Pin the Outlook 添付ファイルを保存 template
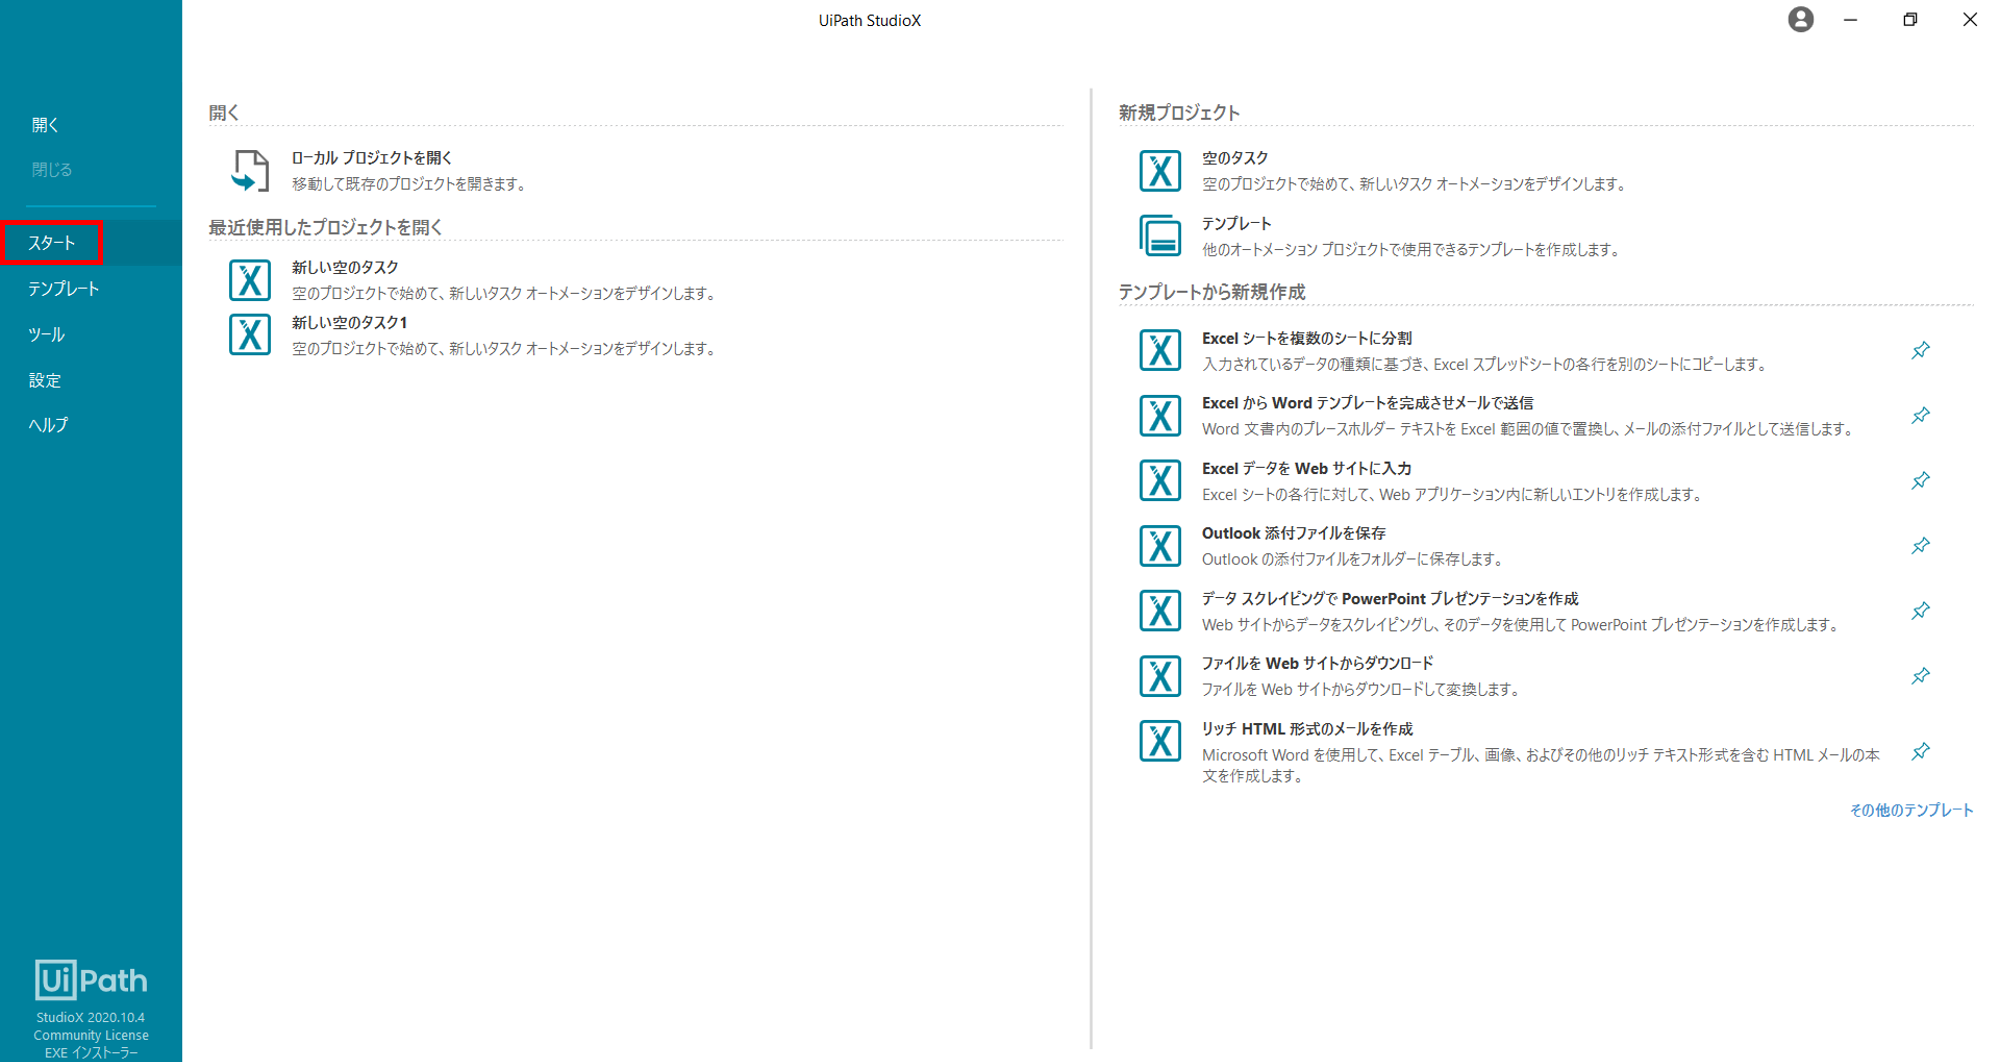Screen dimensions: 2000x1062 1920,546
